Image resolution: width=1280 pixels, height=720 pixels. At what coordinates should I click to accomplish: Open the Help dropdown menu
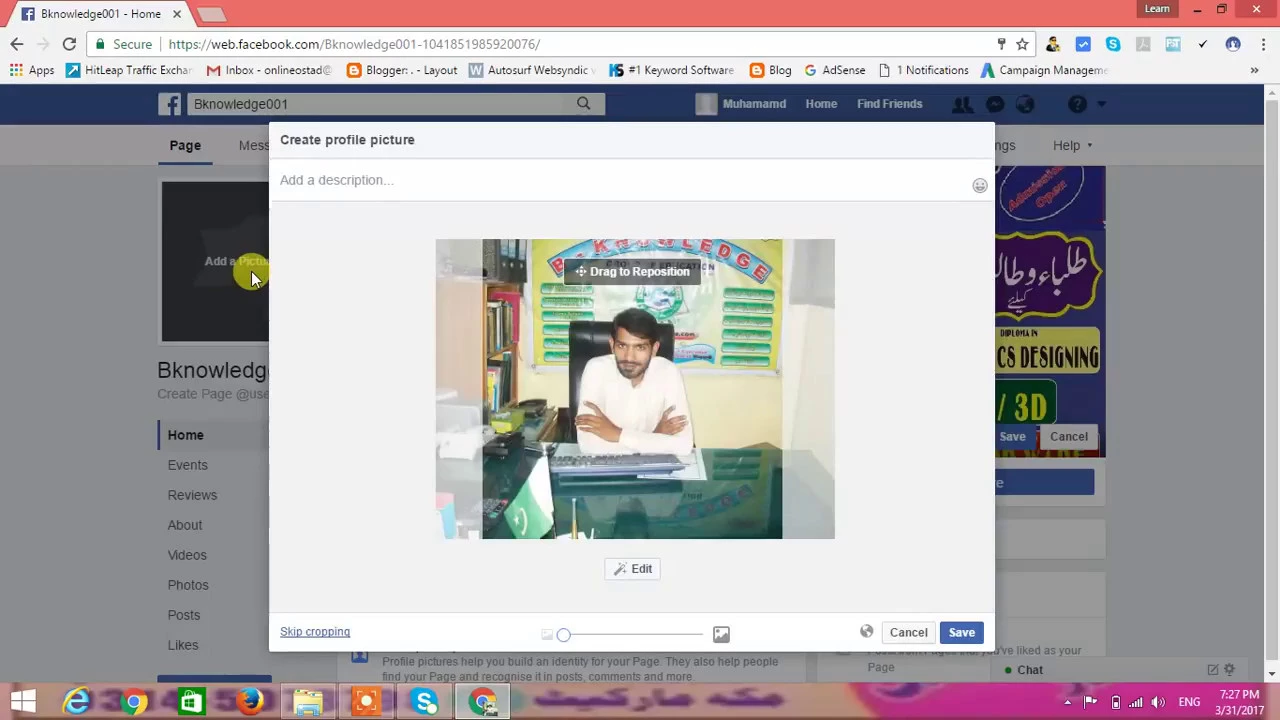(x=1072, y=145)
